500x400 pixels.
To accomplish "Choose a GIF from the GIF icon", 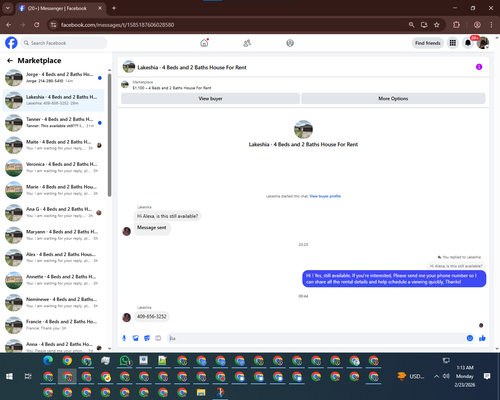I will point(158,338).
